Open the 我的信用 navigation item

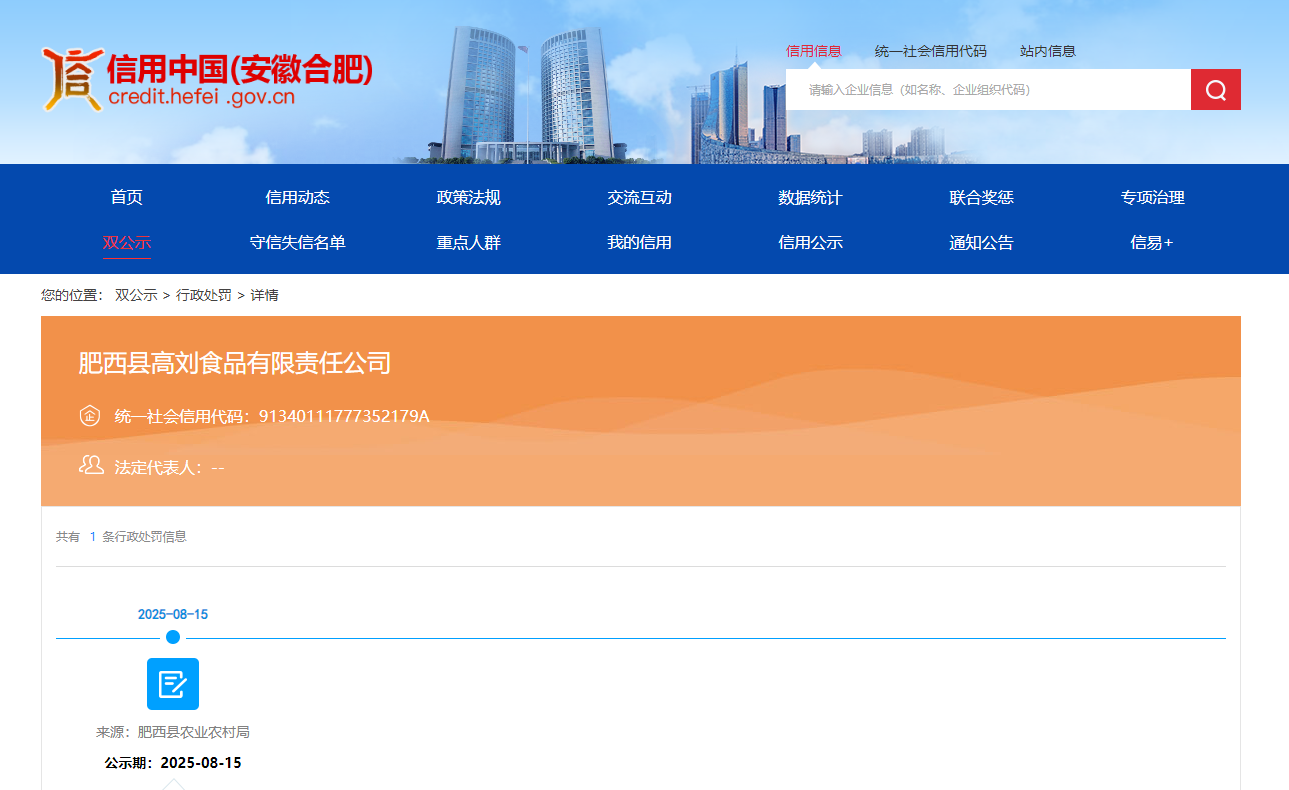tap(640, 242)
